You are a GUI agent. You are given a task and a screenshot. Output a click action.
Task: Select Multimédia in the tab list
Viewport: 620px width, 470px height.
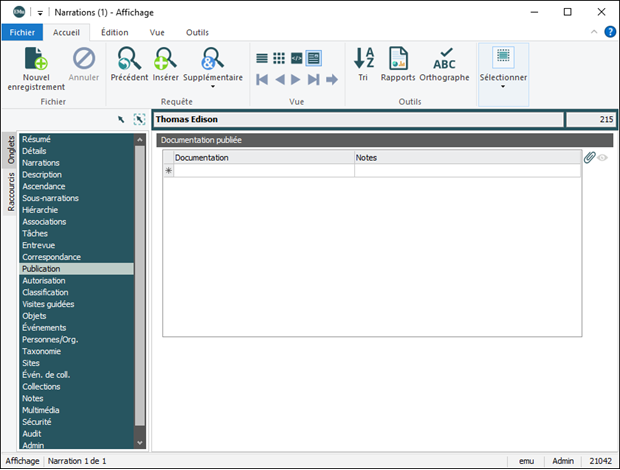coord(41,410)
